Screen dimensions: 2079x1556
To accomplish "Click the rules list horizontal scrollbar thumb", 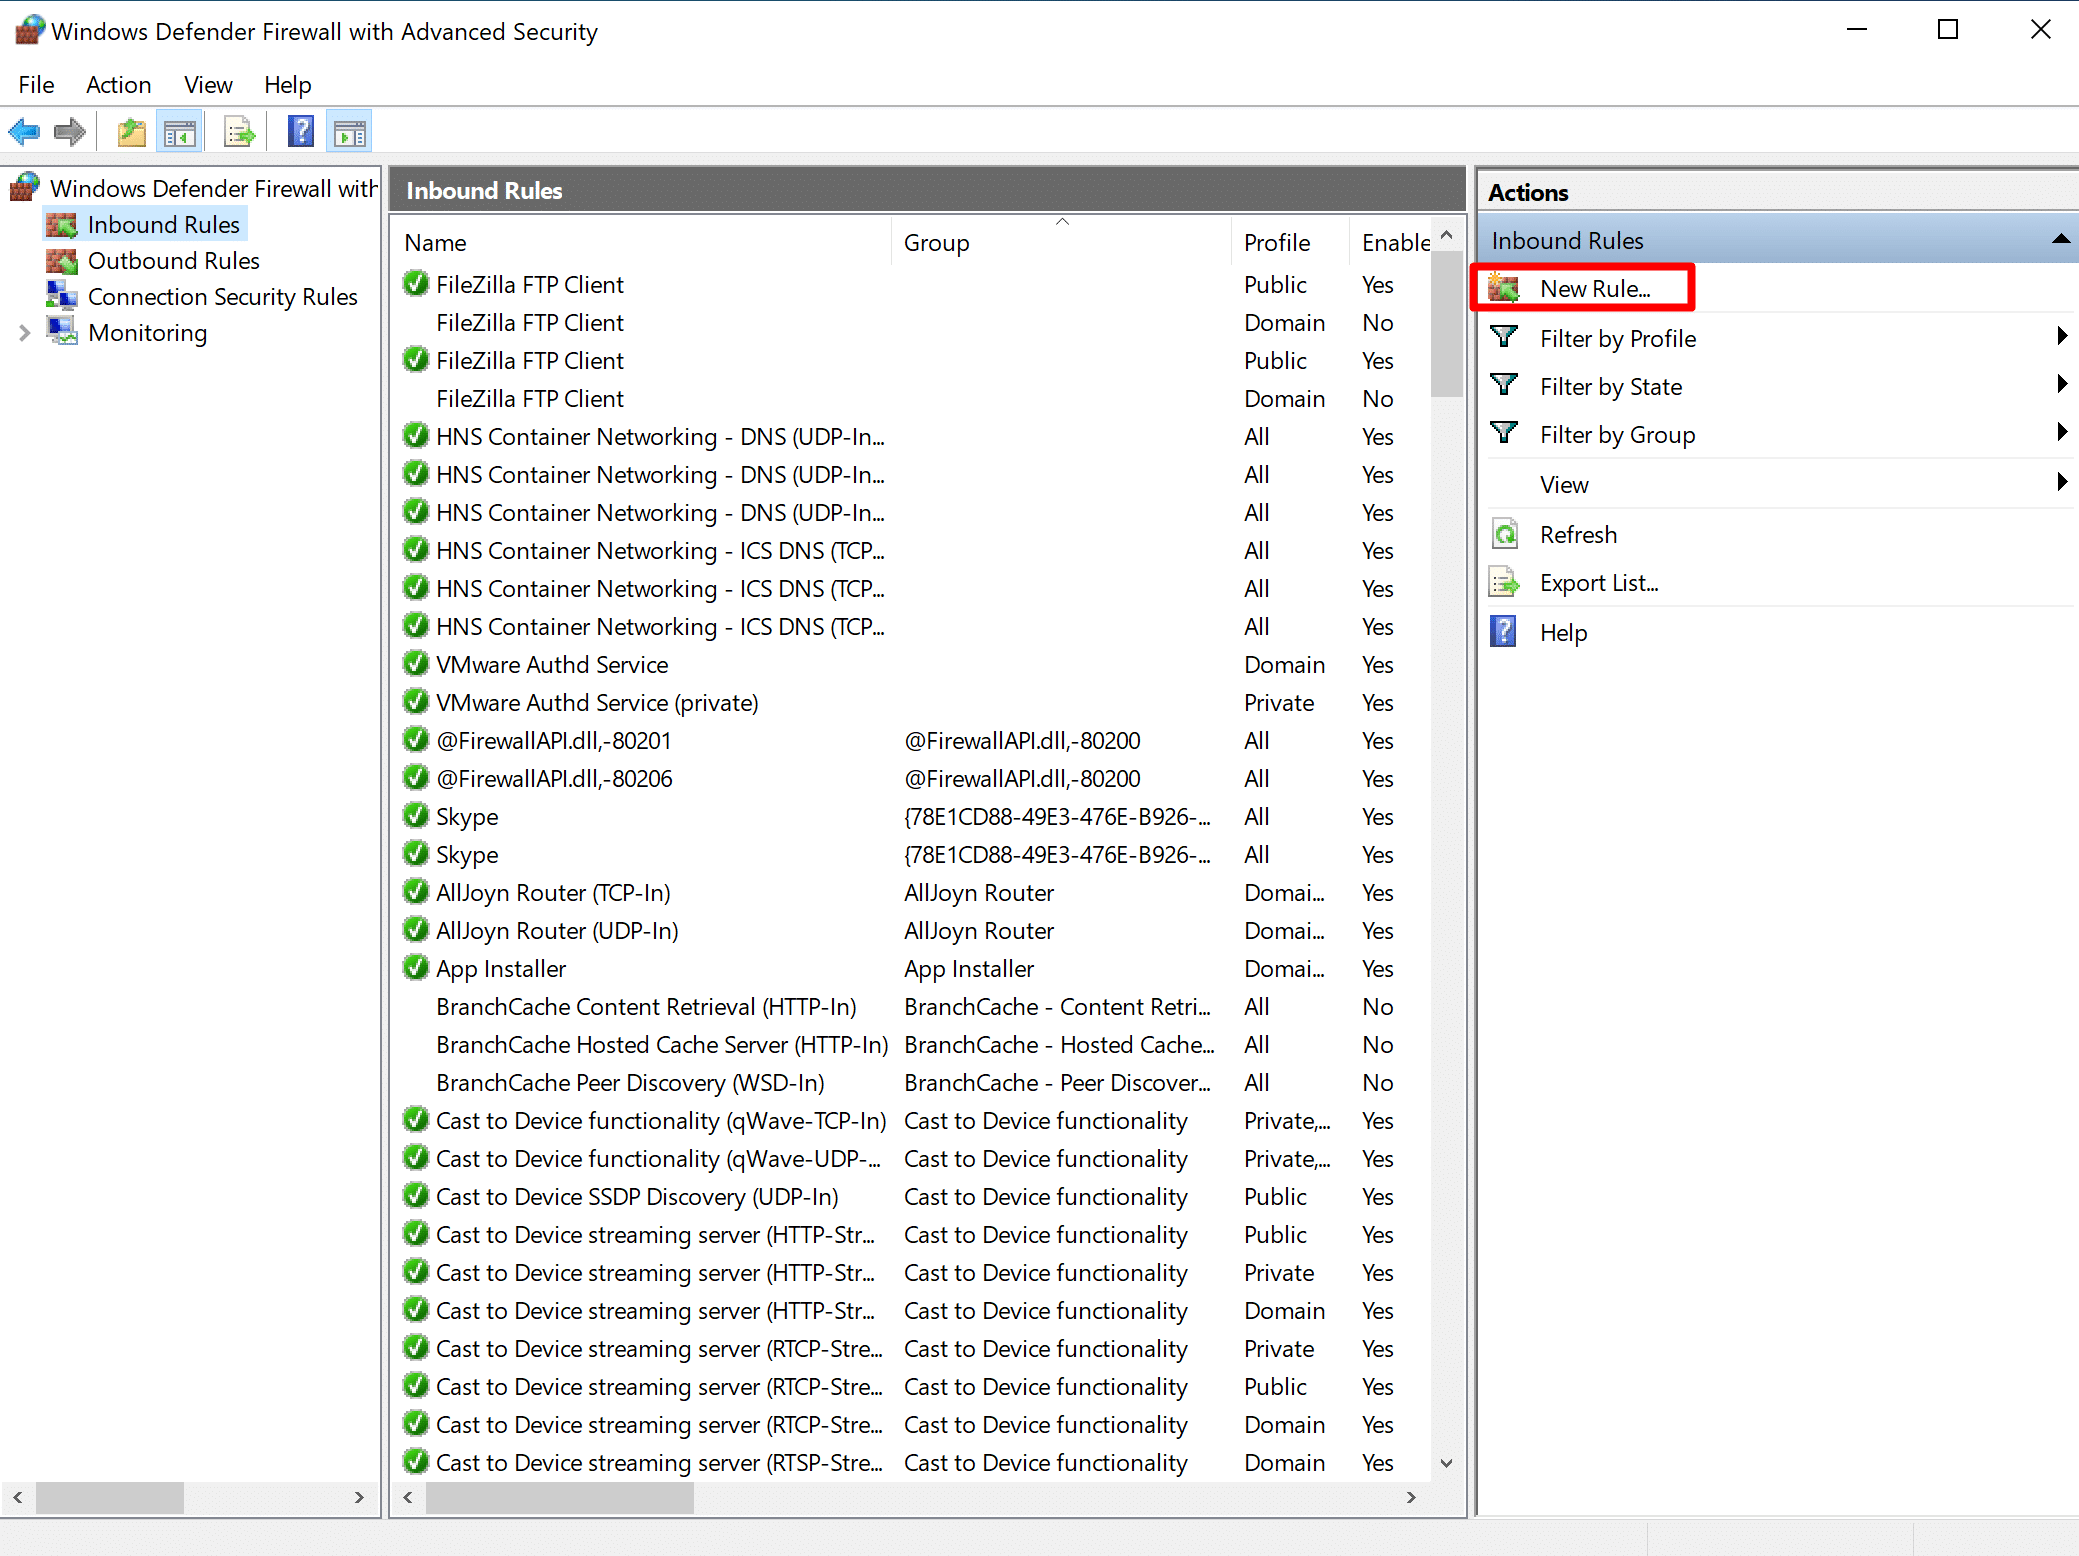I will [560, 1497].
